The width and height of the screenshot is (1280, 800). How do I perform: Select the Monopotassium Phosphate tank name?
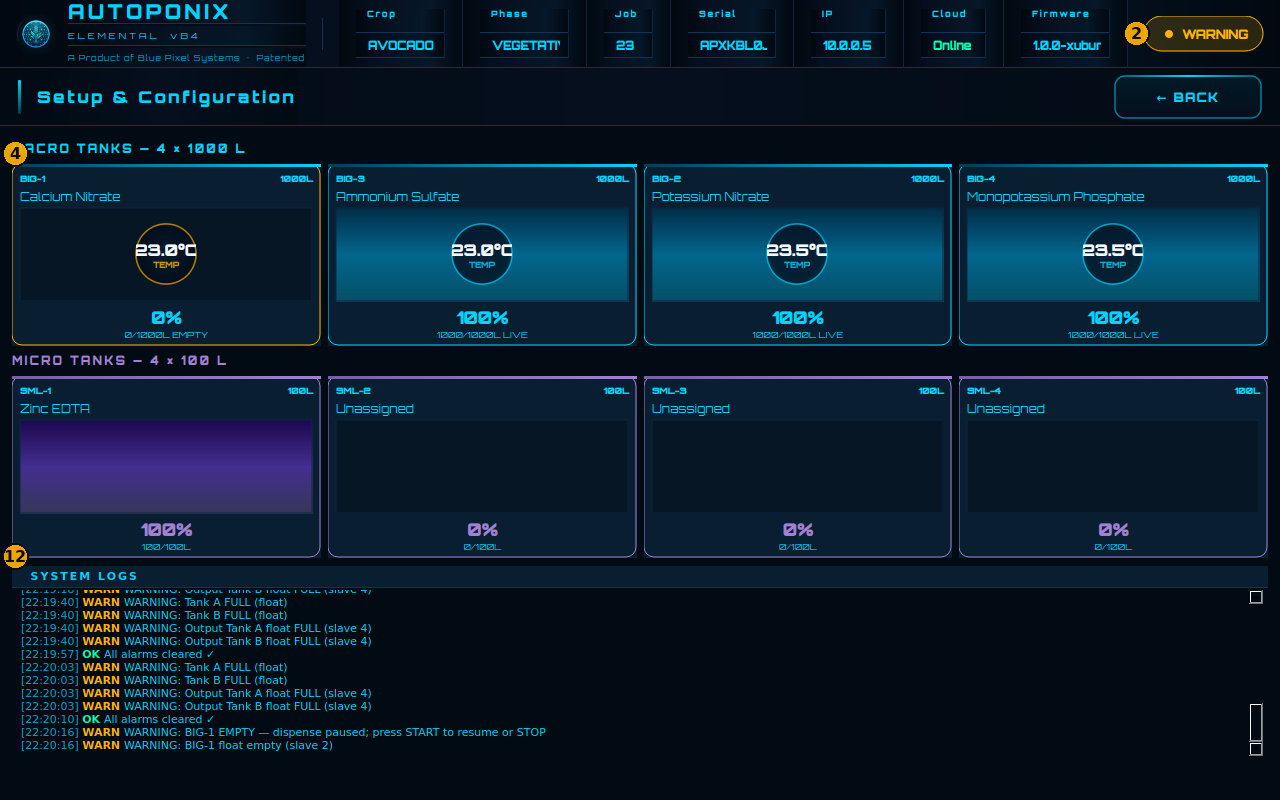pos(1056,197)
